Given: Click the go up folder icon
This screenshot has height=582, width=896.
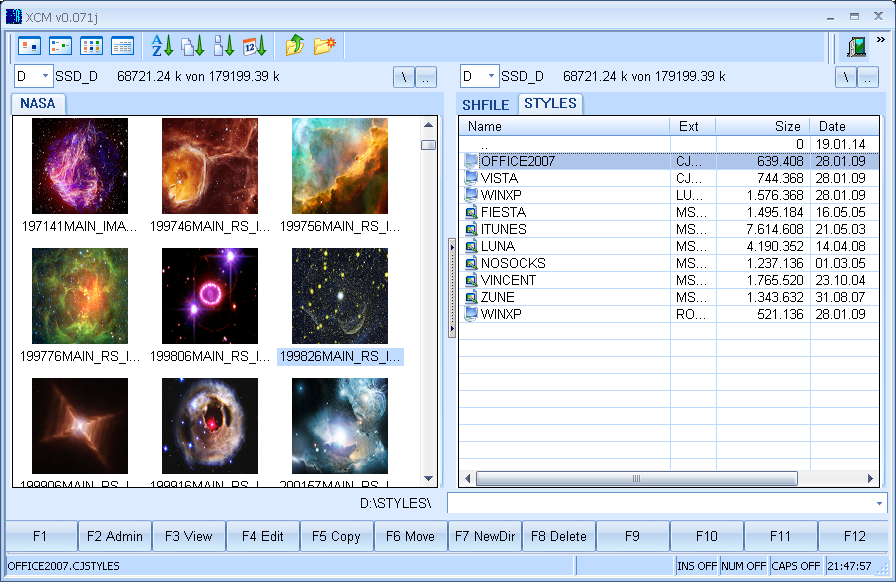Looking at the screenshot, I should tap(295, 45).
